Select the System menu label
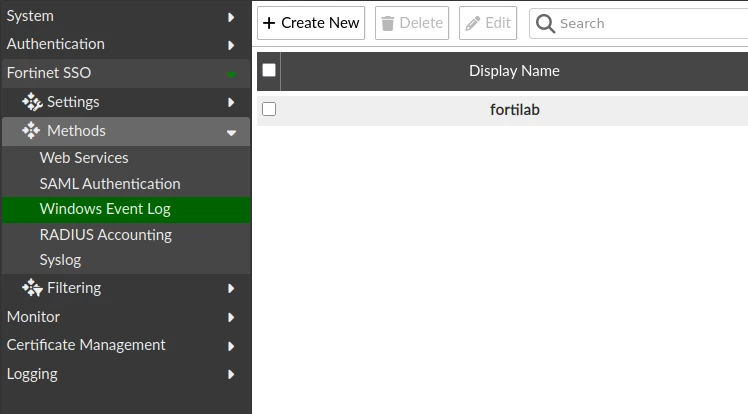 [x=30, y=16]
